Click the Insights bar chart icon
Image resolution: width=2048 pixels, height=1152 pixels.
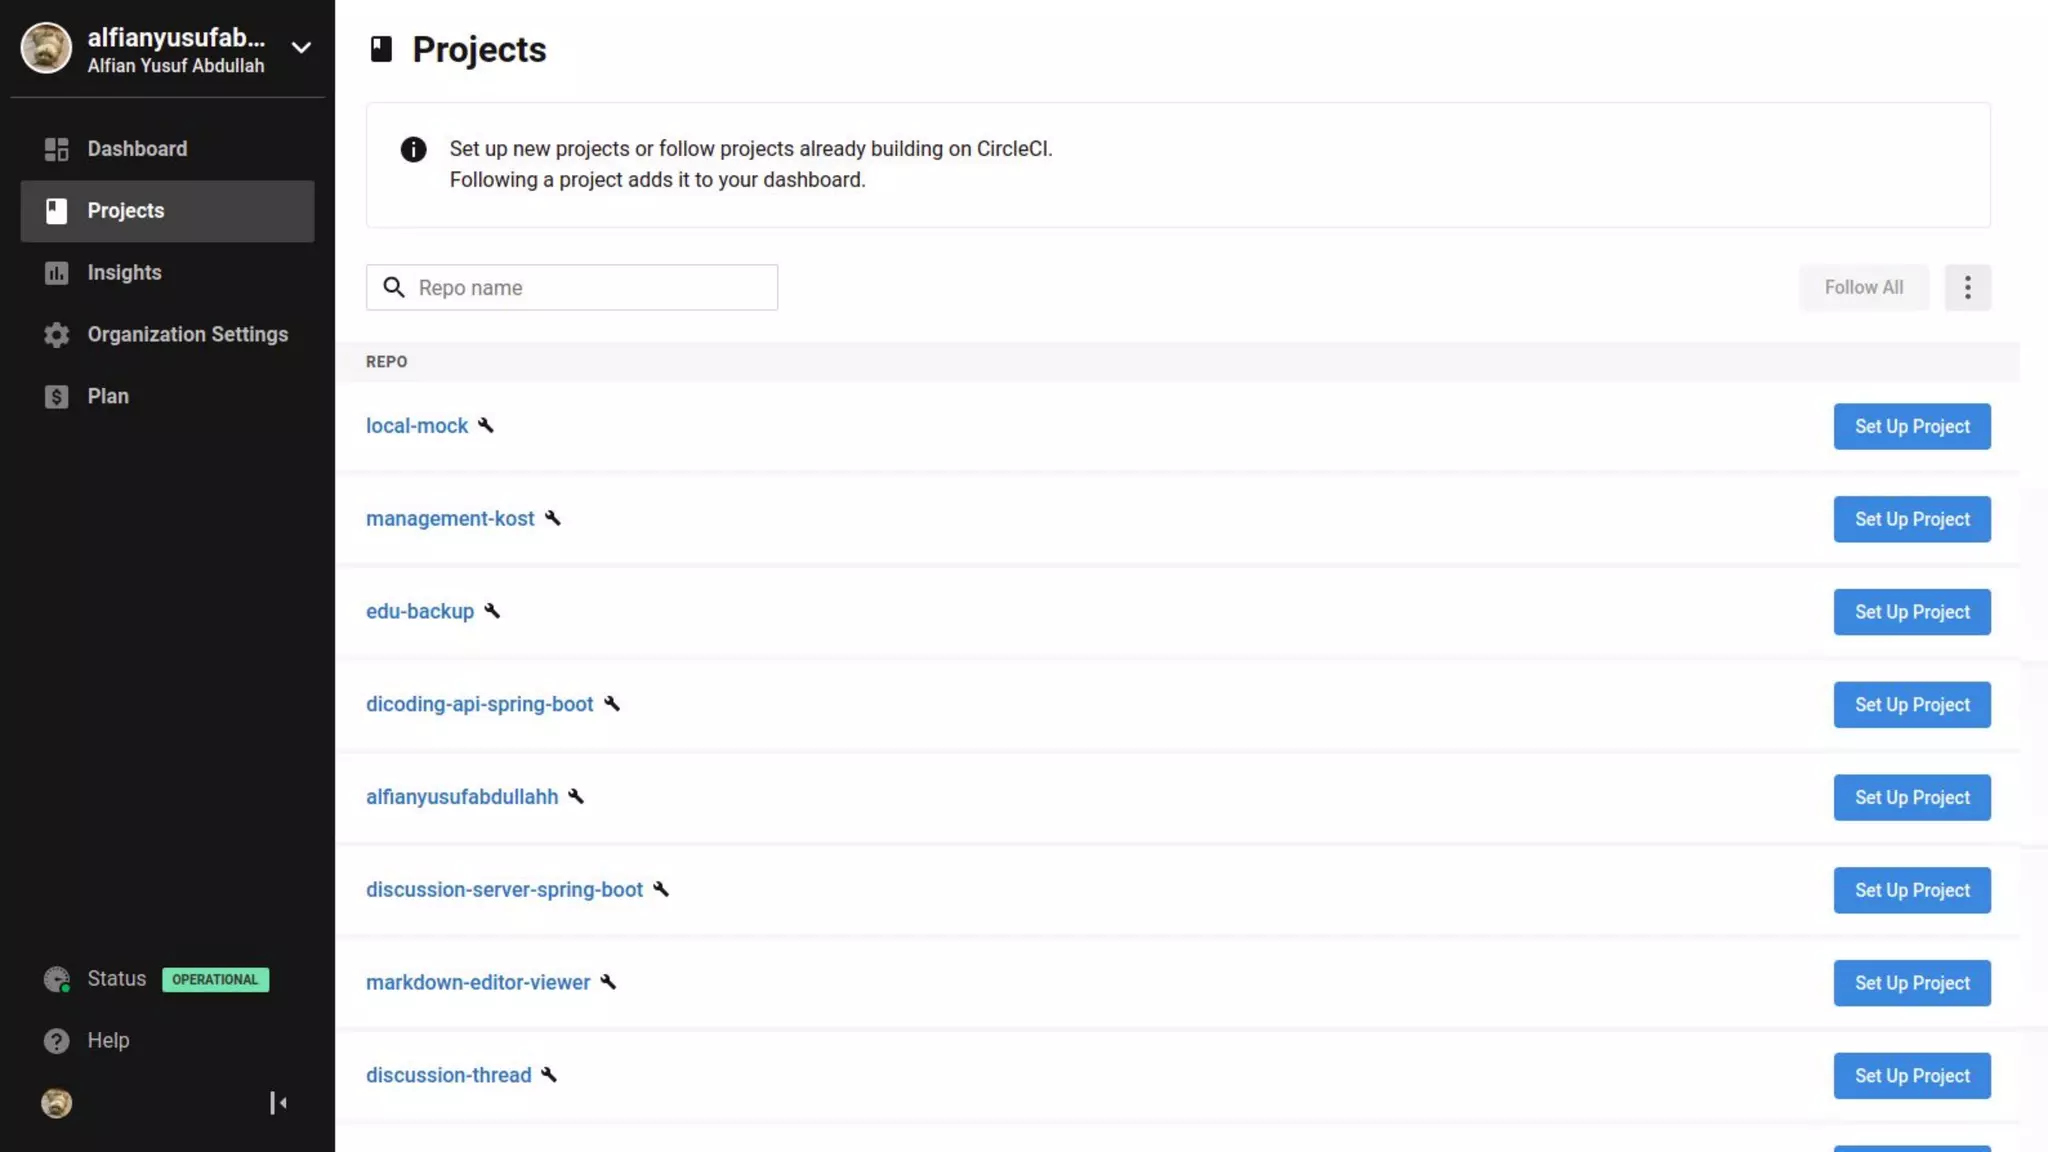[x=56, y=273]
